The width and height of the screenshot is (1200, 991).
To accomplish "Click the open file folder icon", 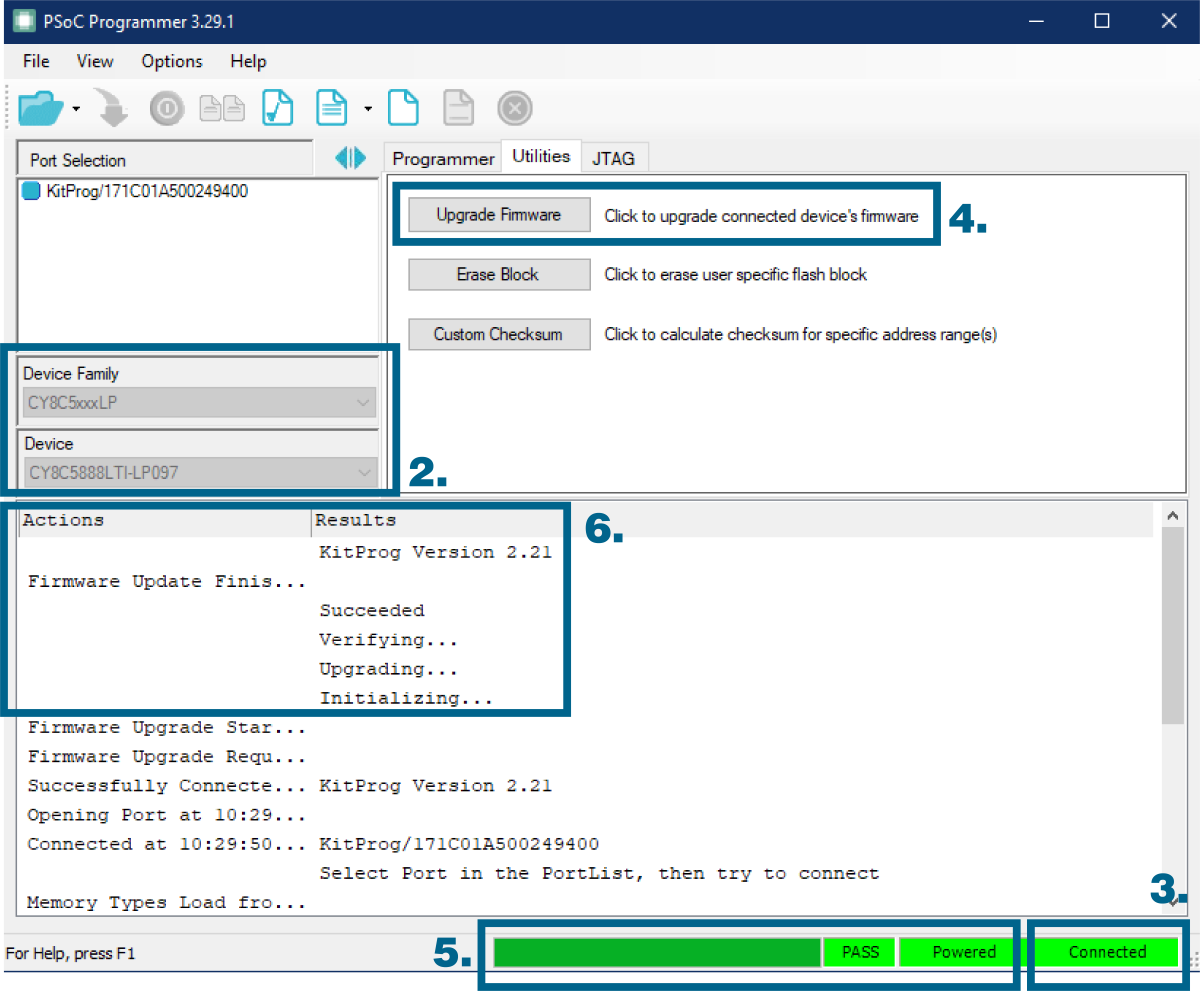I will [41, 107].
